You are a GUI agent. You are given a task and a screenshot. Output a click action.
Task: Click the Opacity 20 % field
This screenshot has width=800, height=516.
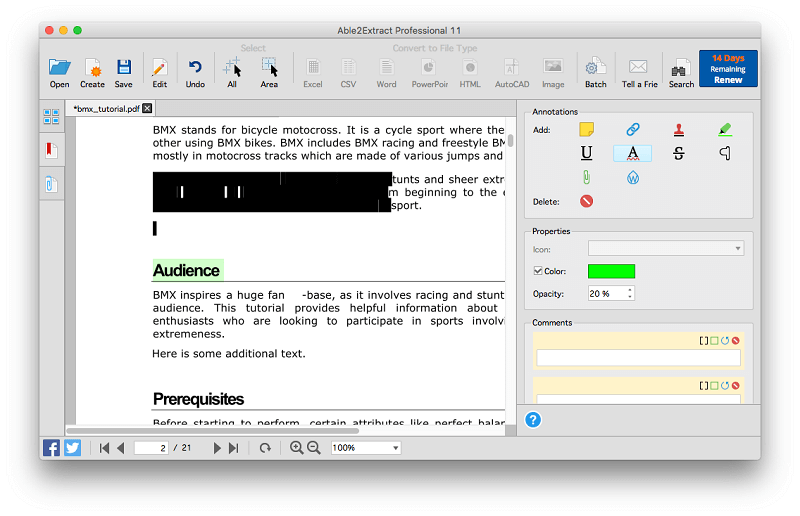[606, 293]
